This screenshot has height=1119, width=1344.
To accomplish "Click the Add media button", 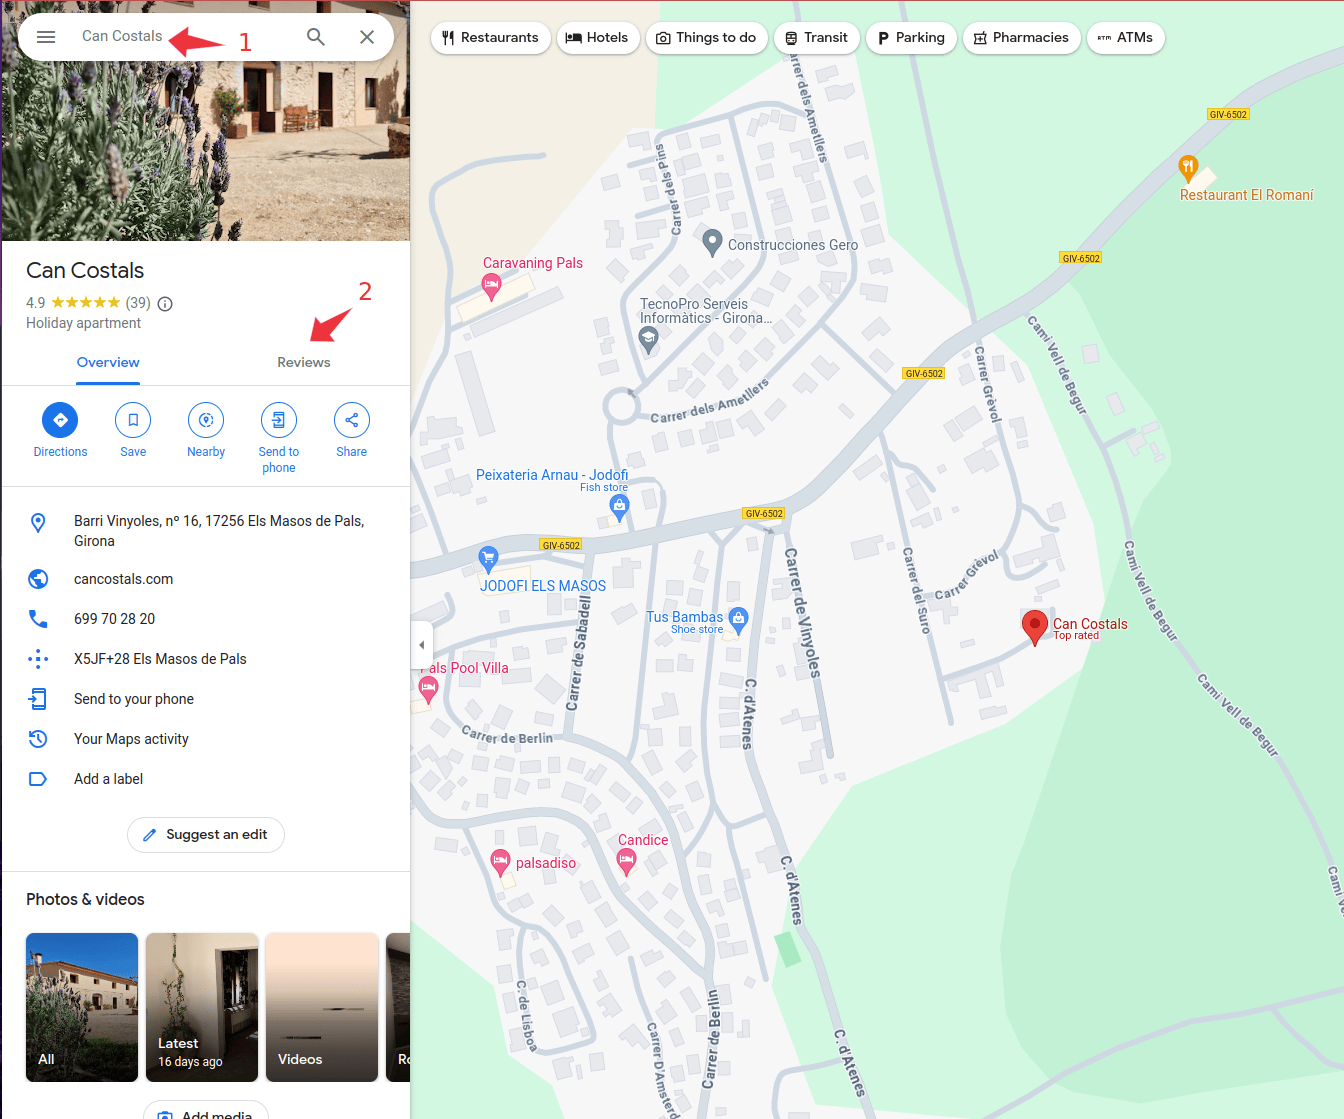I will tap(206, 1112).
